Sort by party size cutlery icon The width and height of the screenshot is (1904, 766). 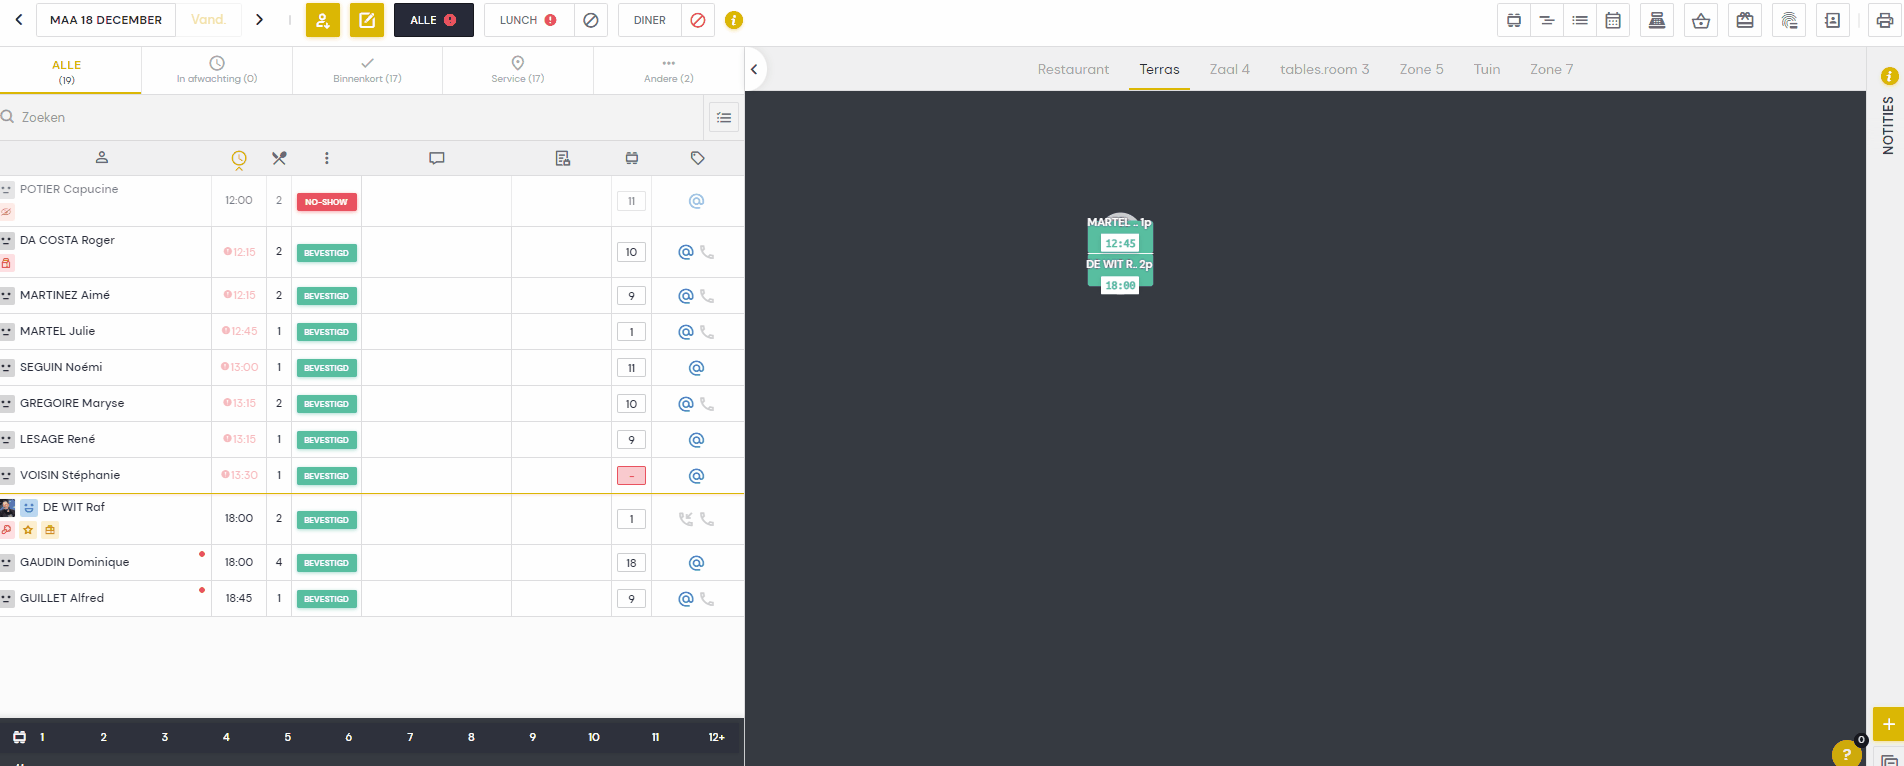pyautogui.click(x=279, y=158)
